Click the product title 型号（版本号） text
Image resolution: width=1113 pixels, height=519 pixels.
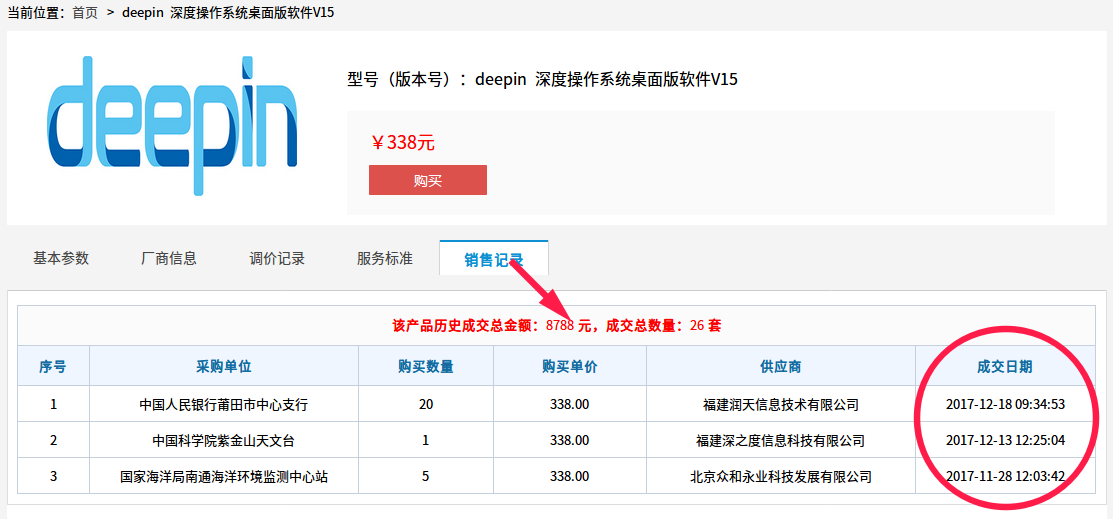pos(542,80)
